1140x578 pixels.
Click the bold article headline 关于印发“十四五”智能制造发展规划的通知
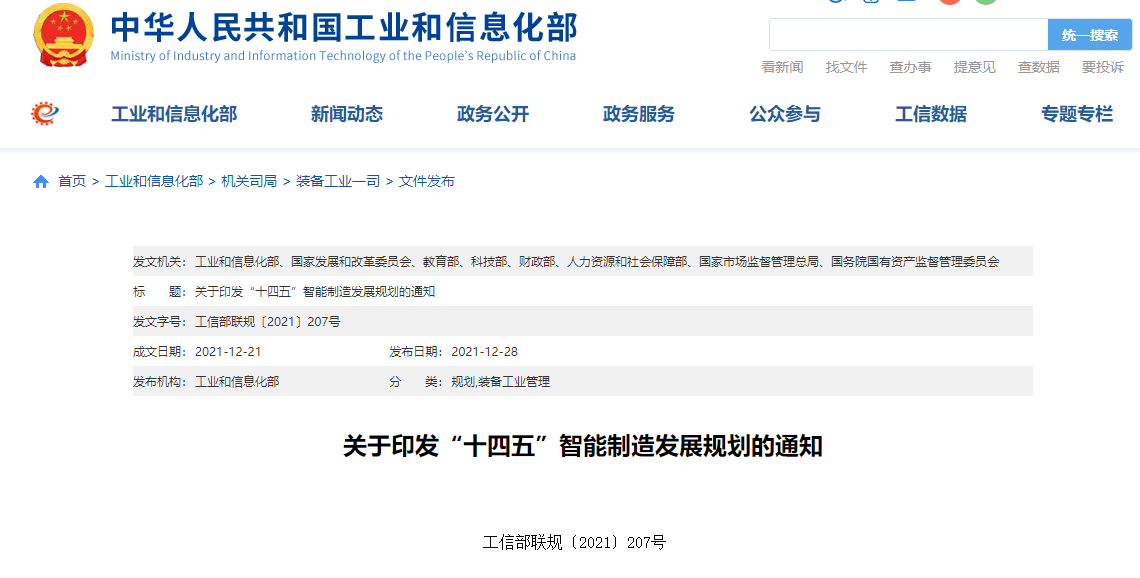[582, 446]
